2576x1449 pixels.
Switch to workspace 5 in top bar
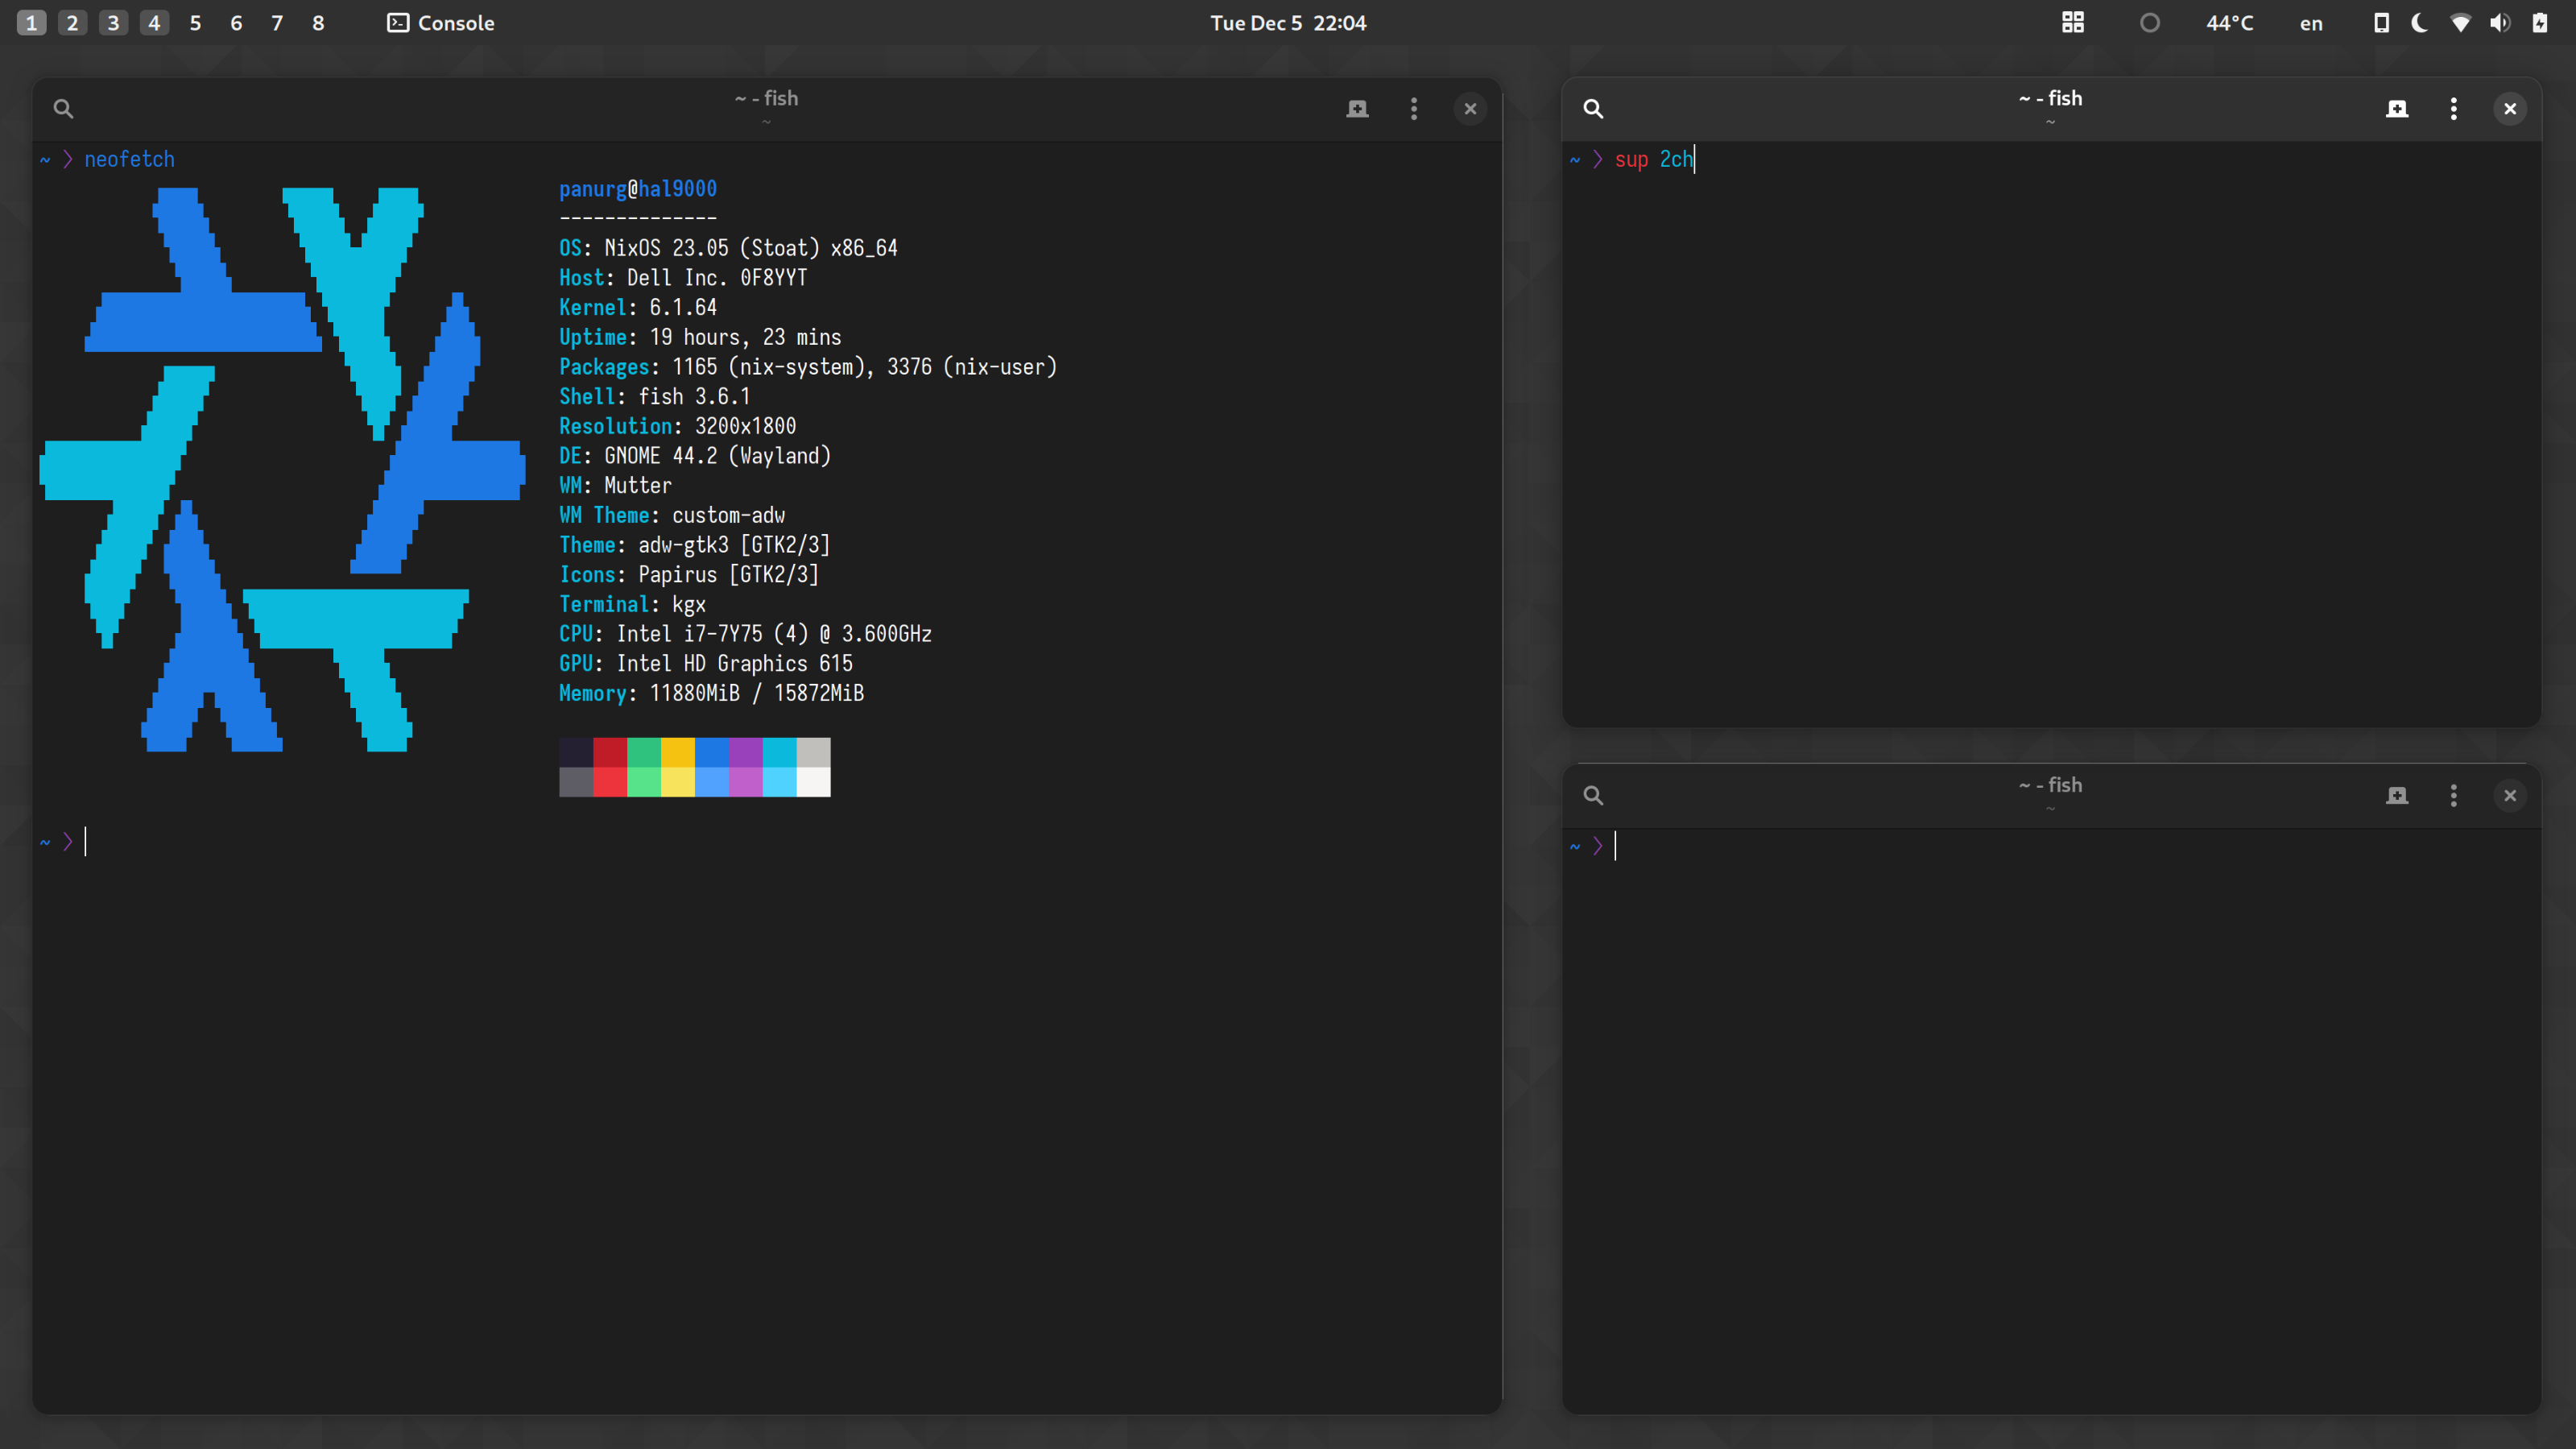(195, 23)
